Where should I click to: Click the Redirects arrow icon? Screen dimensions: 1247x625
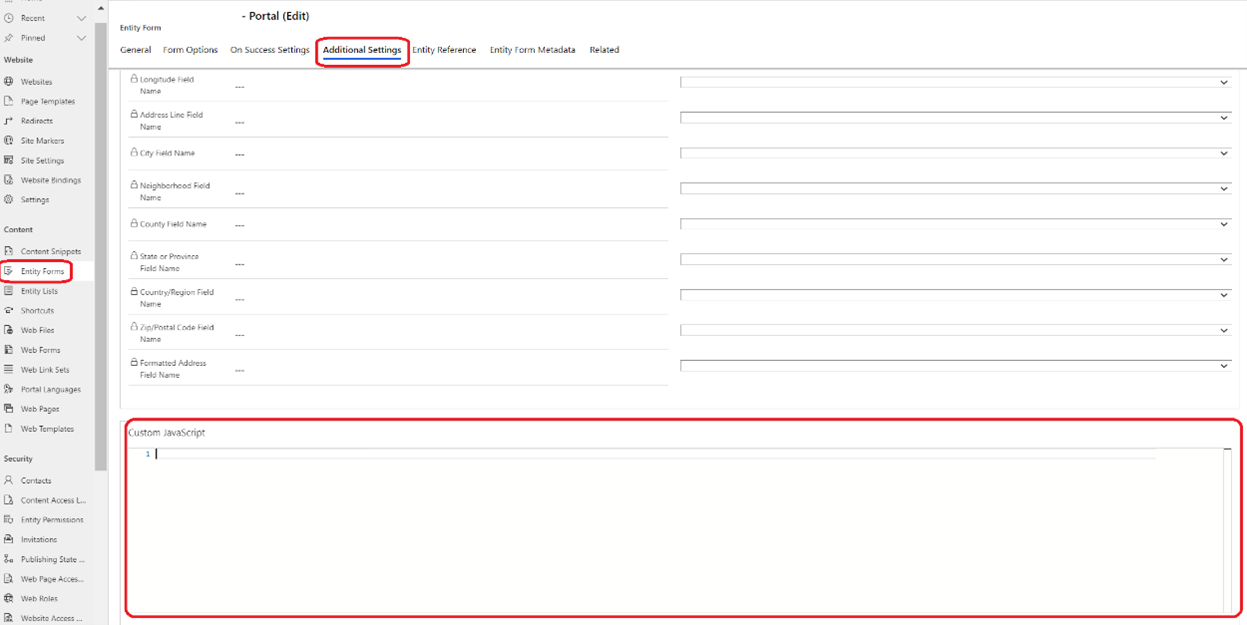coord(9,121)
